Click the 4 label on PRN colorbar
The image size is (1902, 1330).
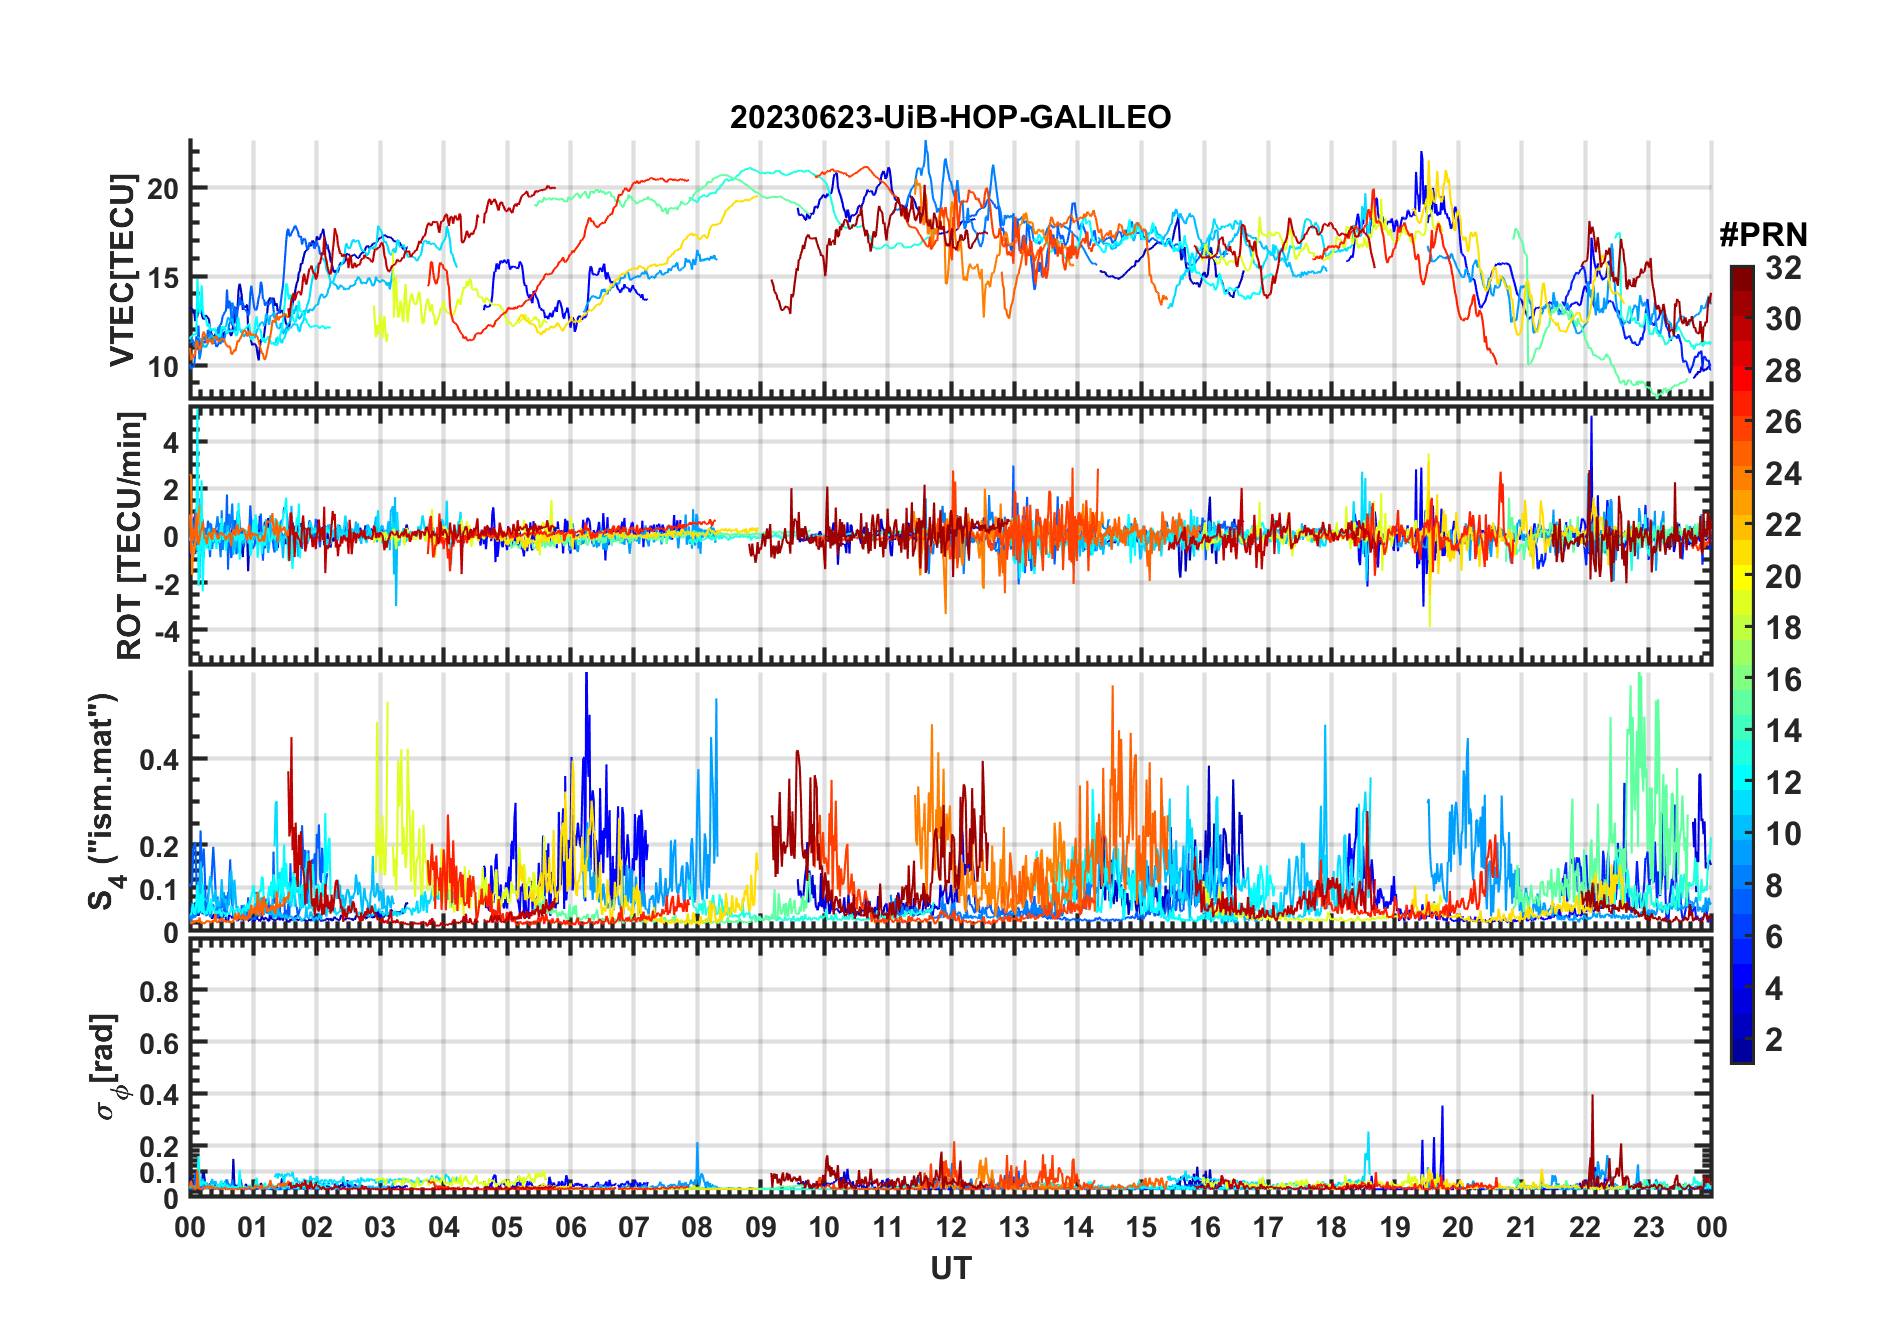pyautogui.click(x=1774, y=989)
